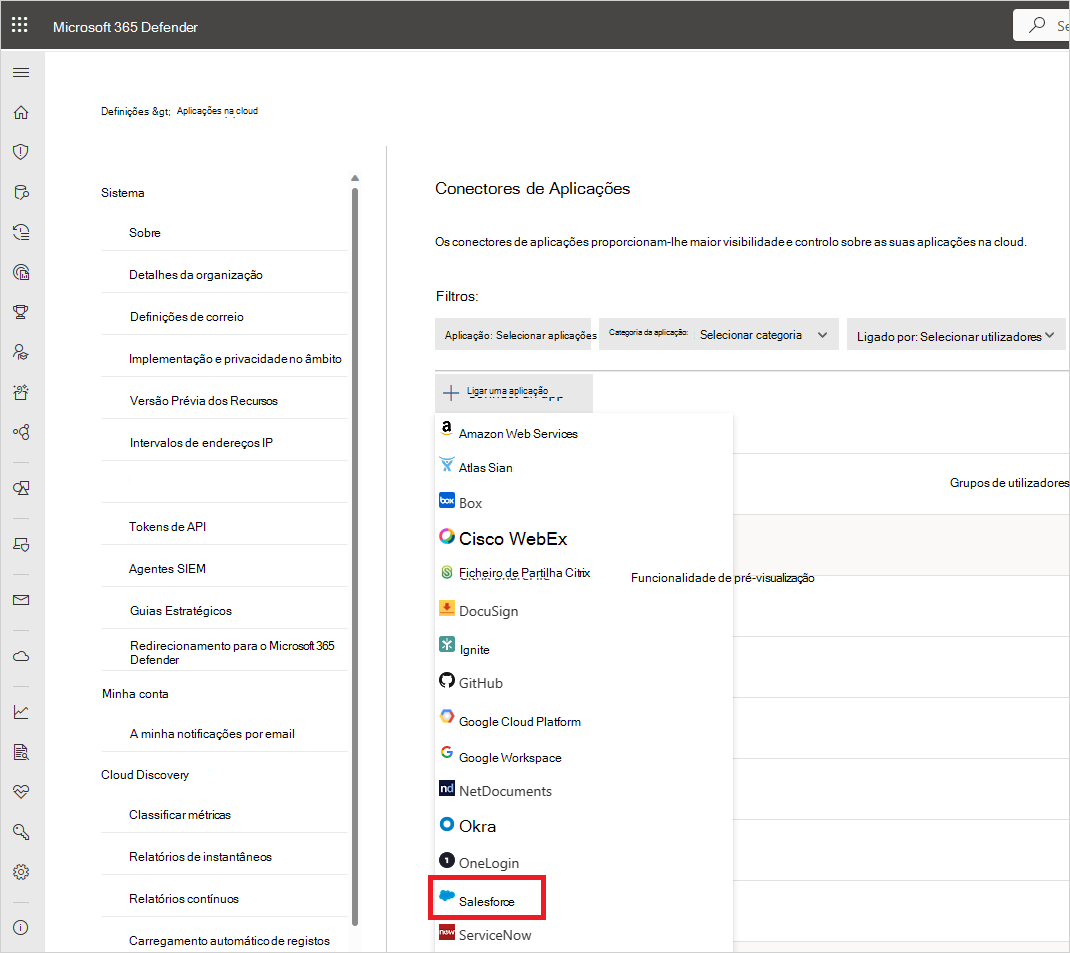The image size is (1070, 953).
Task: Click the Ligar uma aplicação button
Action: pyautogui.click(x=514, y=388)
